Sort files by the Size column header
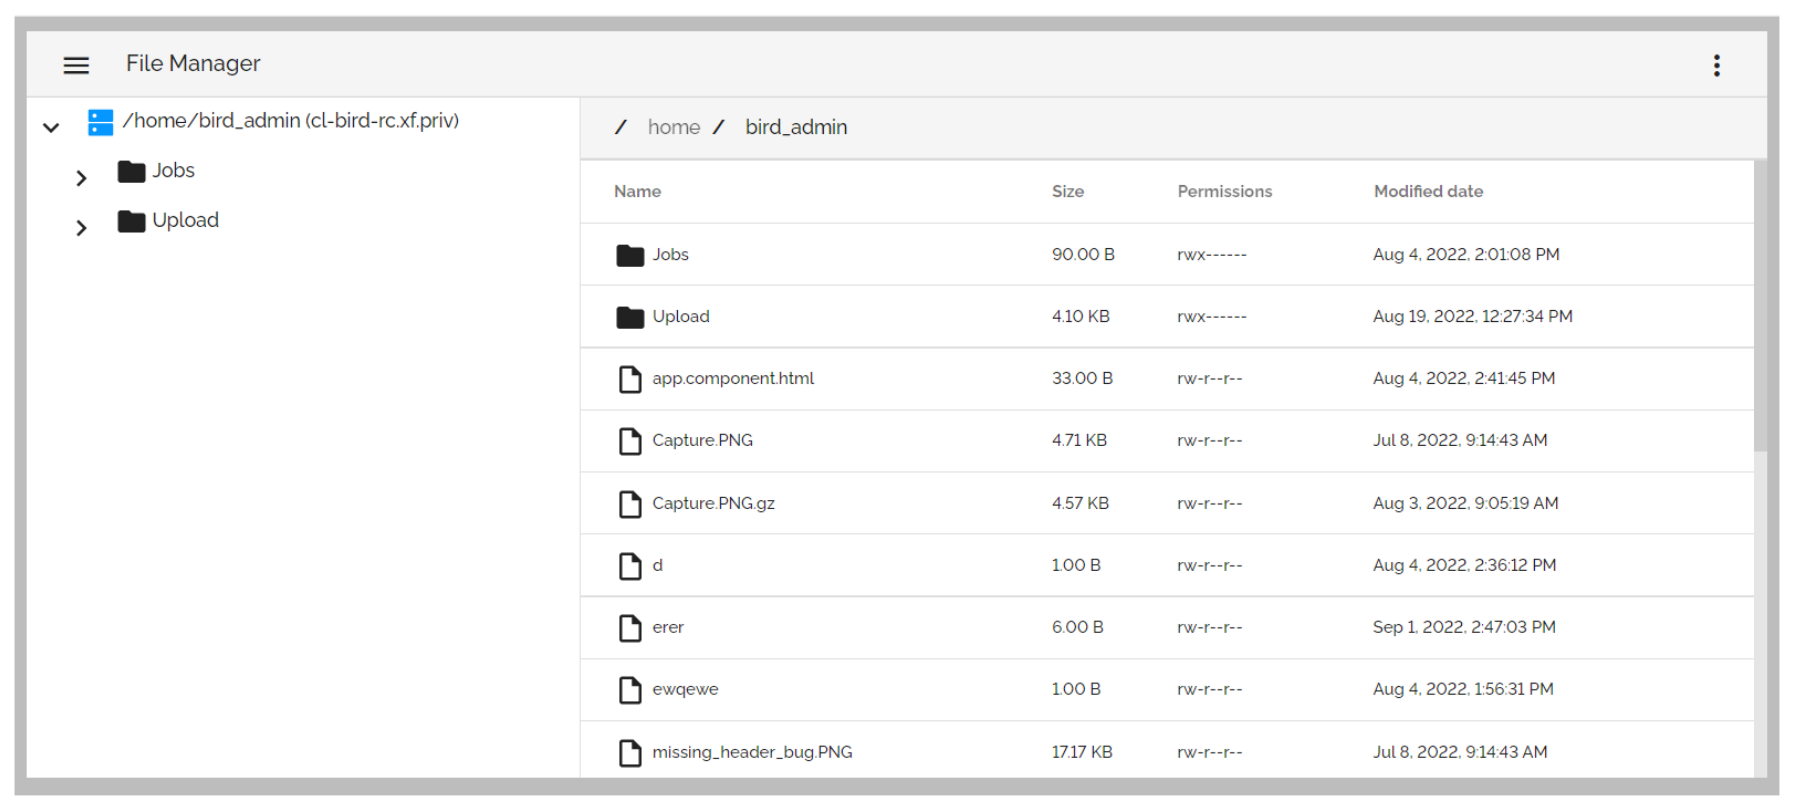1802x809 pixels. coord(1068,191)
